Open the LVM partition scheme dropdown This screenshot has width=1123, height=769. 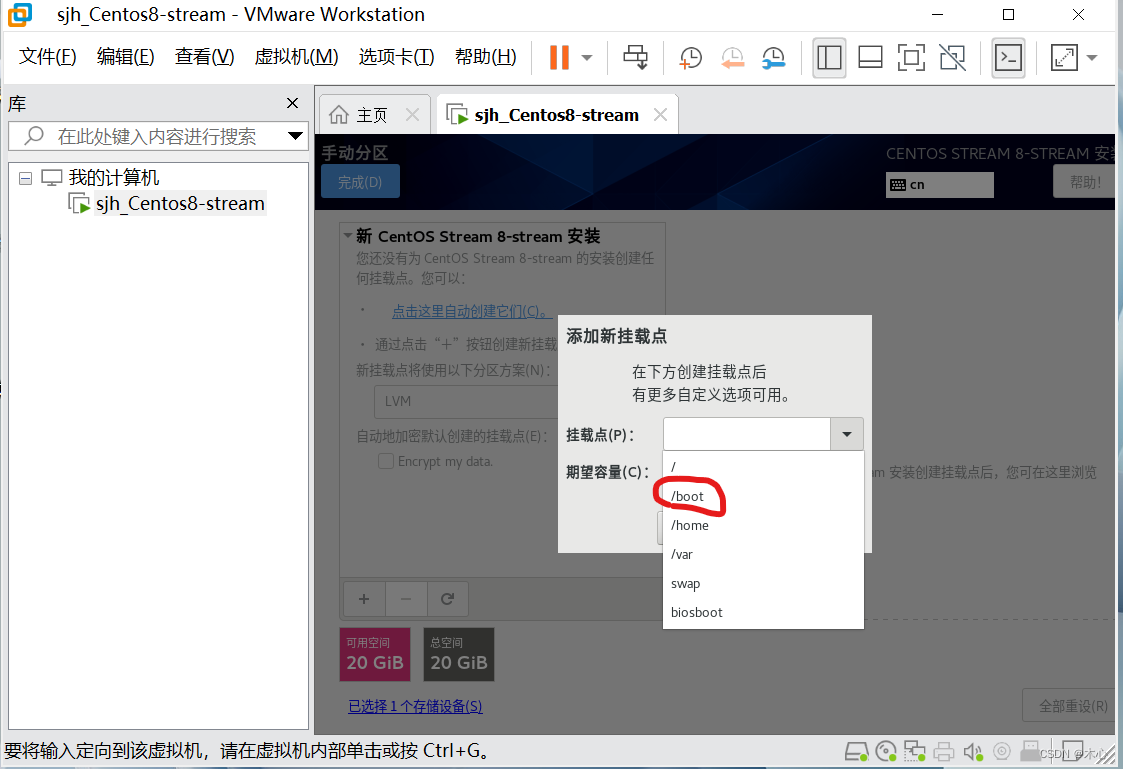pyautogui.click(x=466, y=401)
